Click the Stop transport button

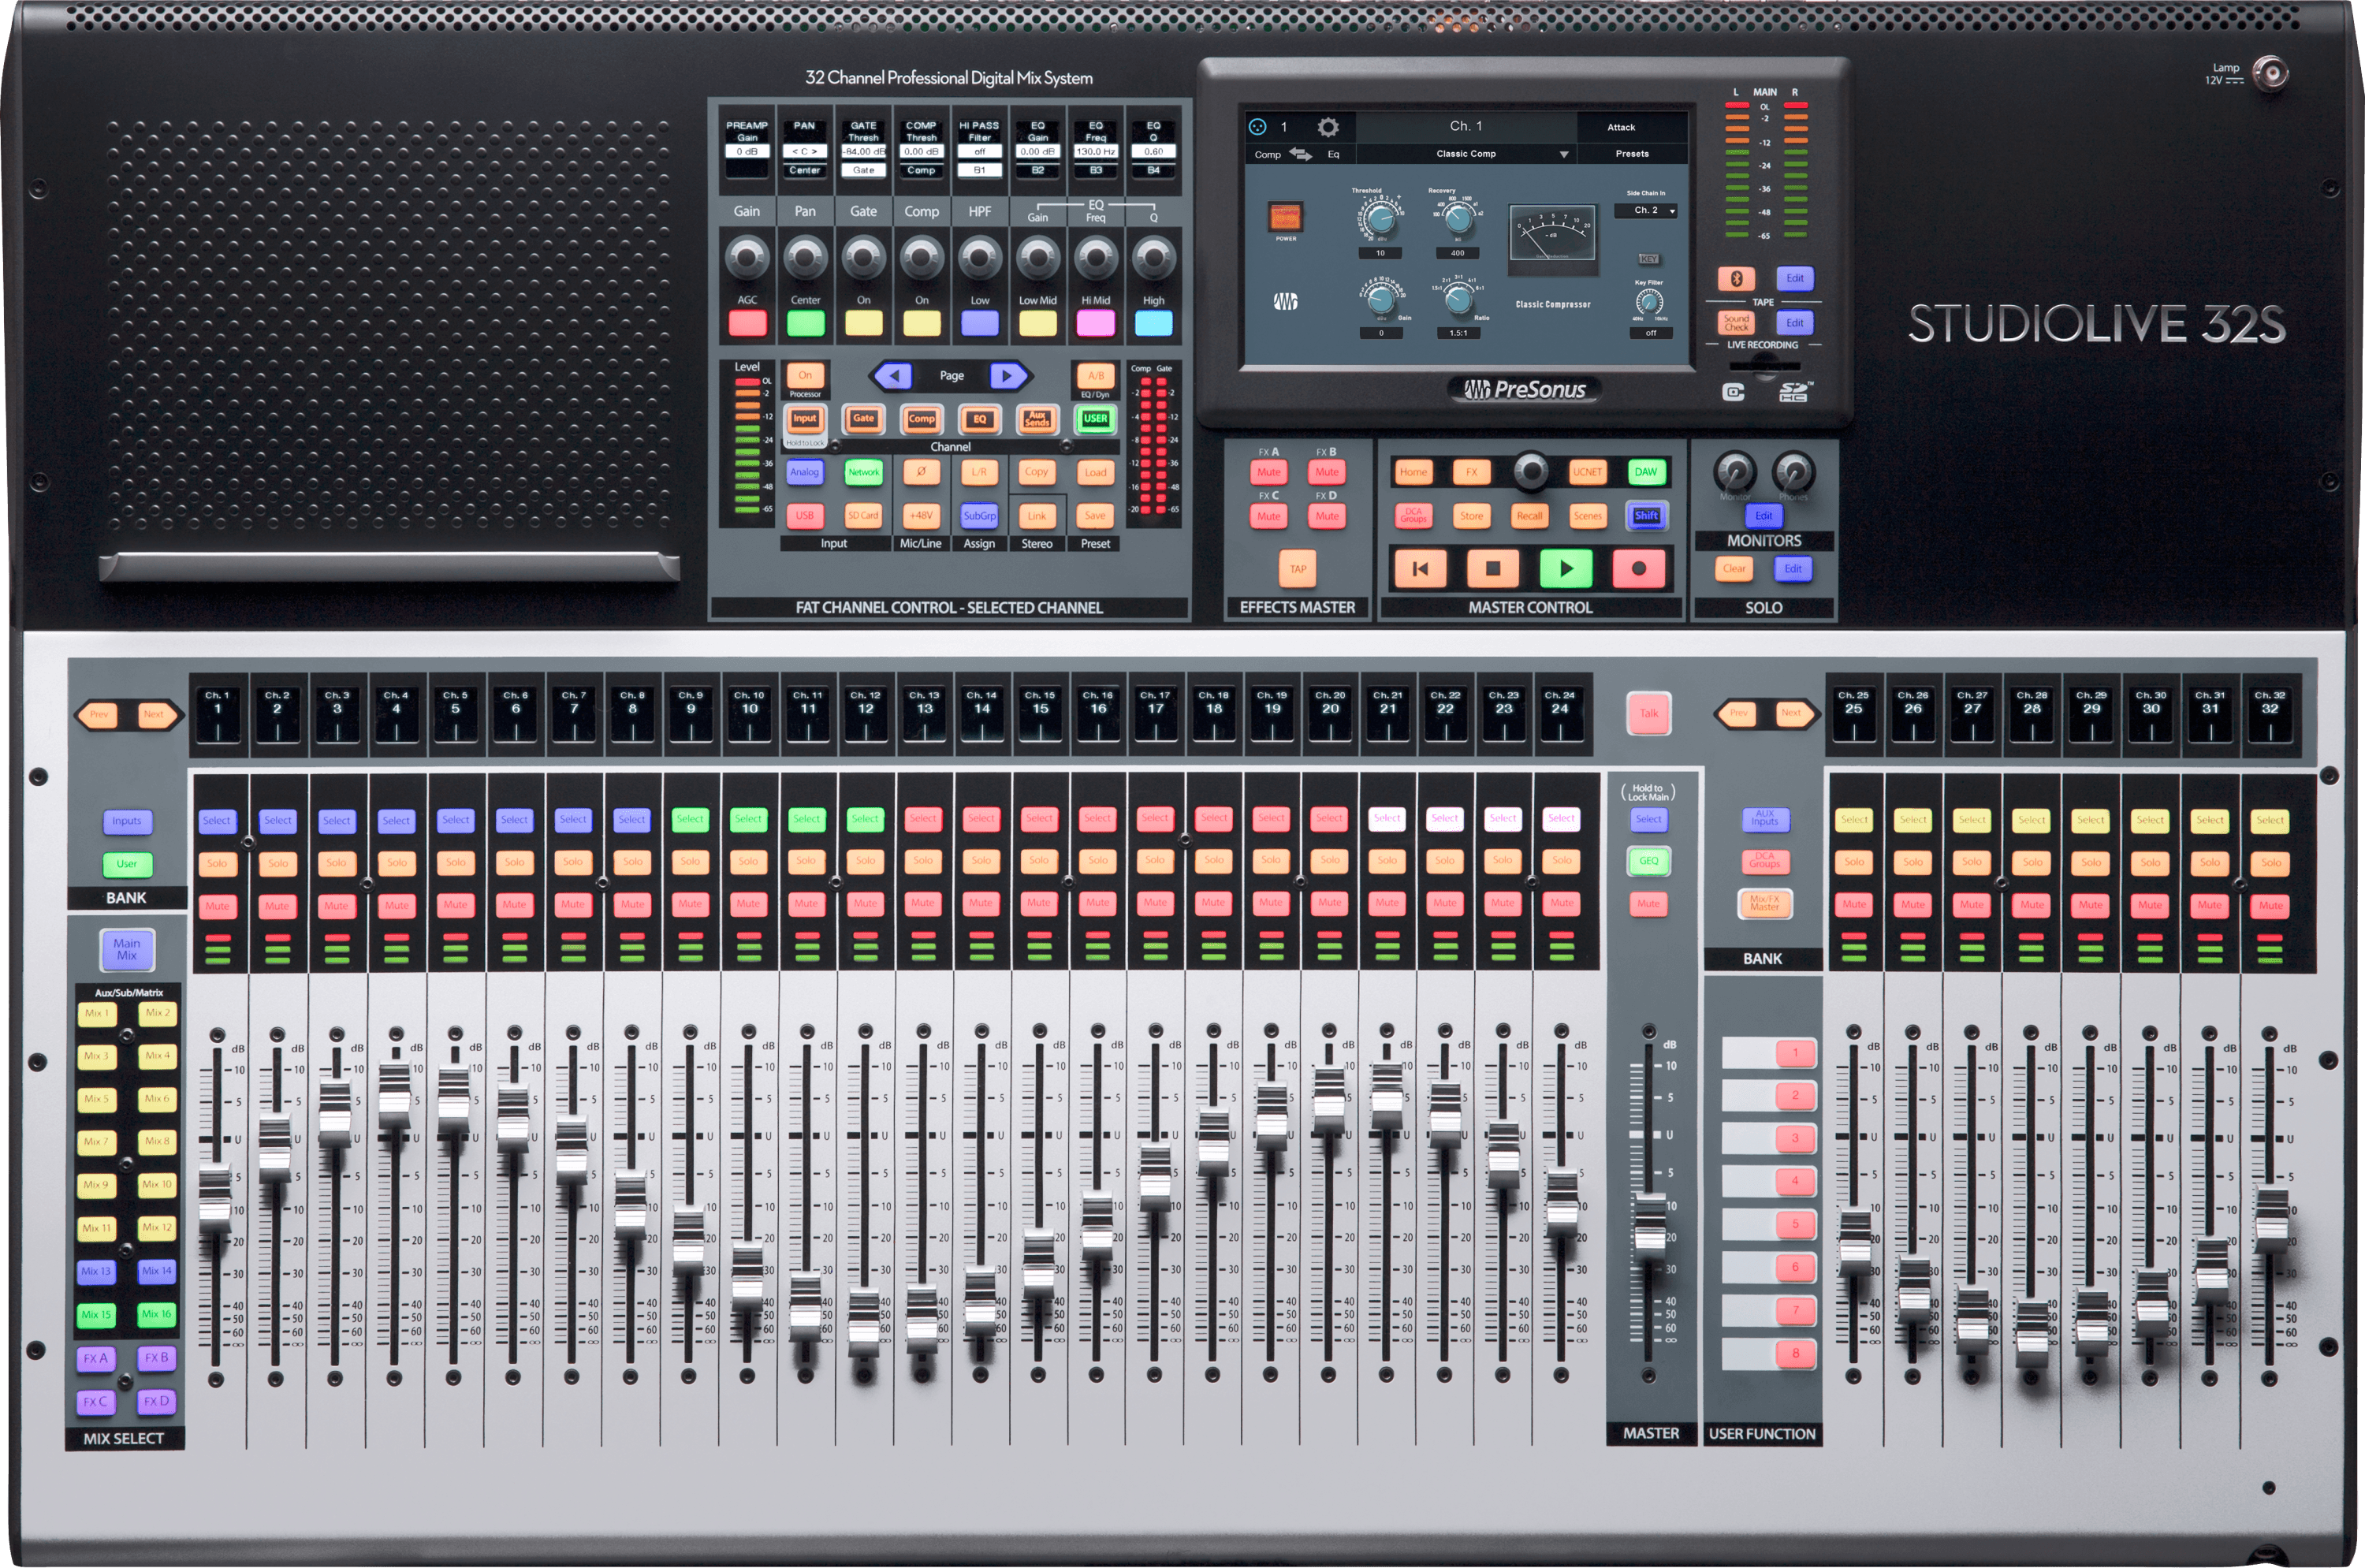1492,568
